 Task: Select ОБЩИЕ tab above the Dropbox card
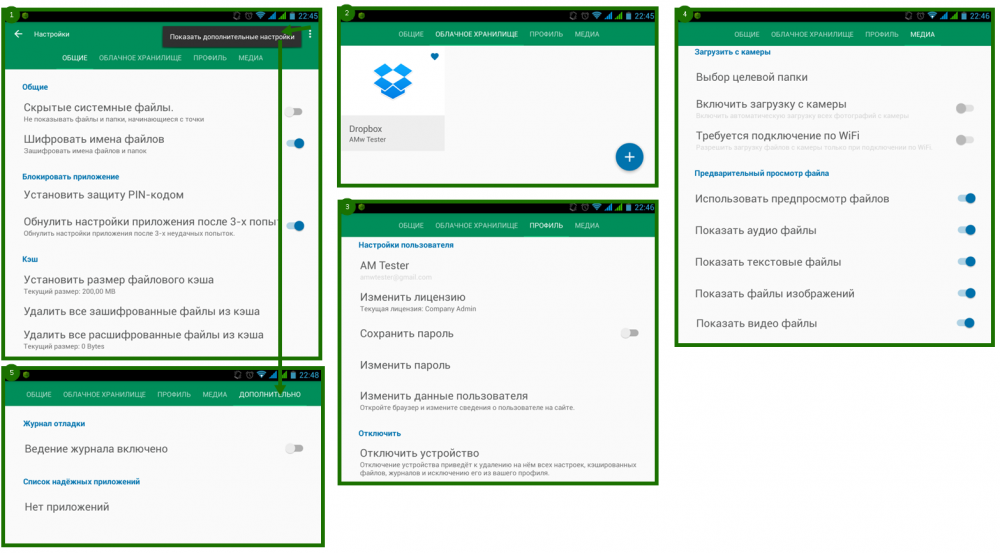coord(411,34)
